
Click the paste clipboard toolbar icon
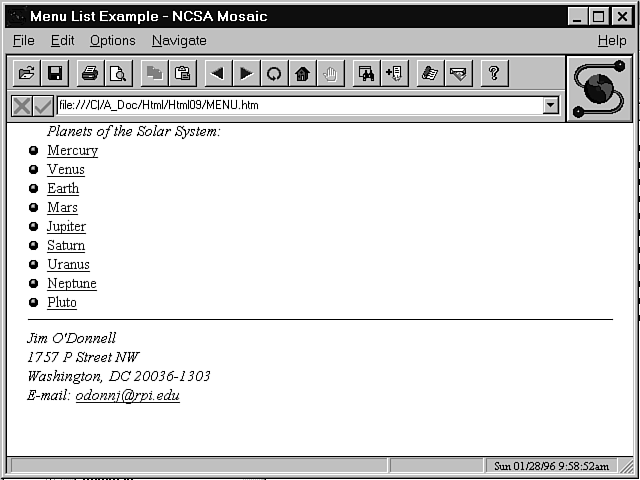coord(182,73)
